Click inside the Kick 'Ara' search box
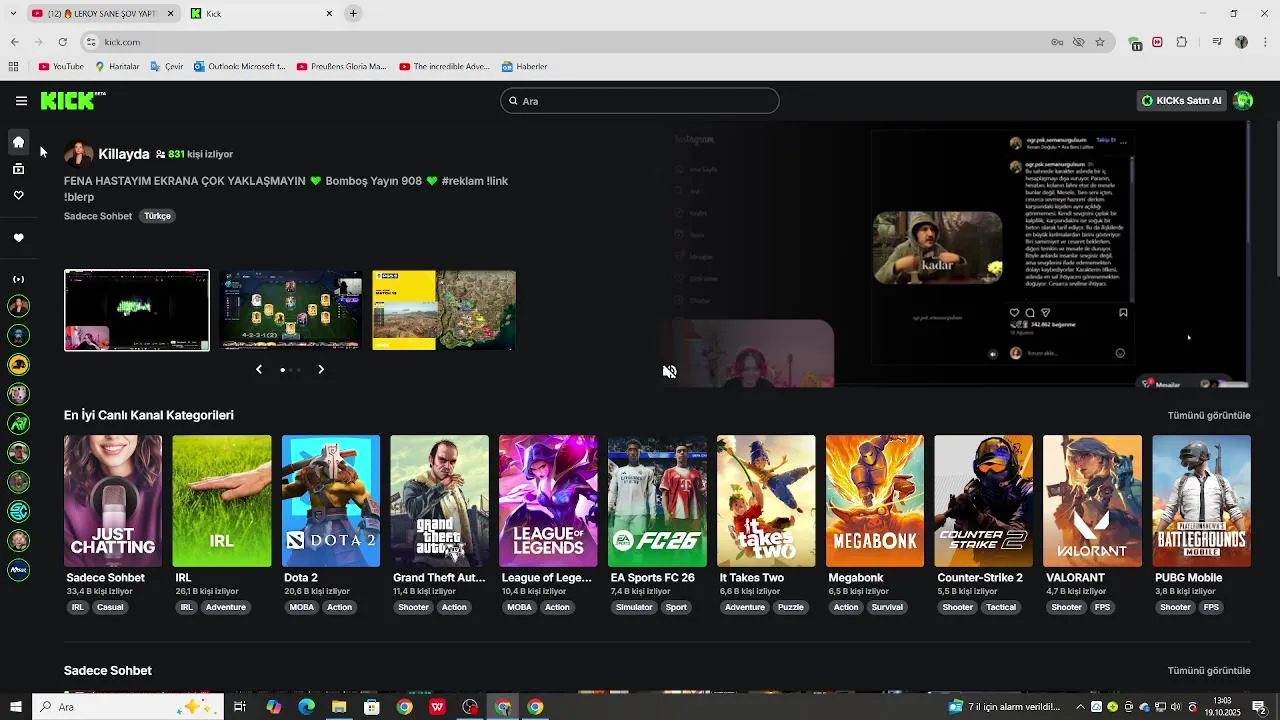This screenshot has width=1280, height=720. [640, 101]
